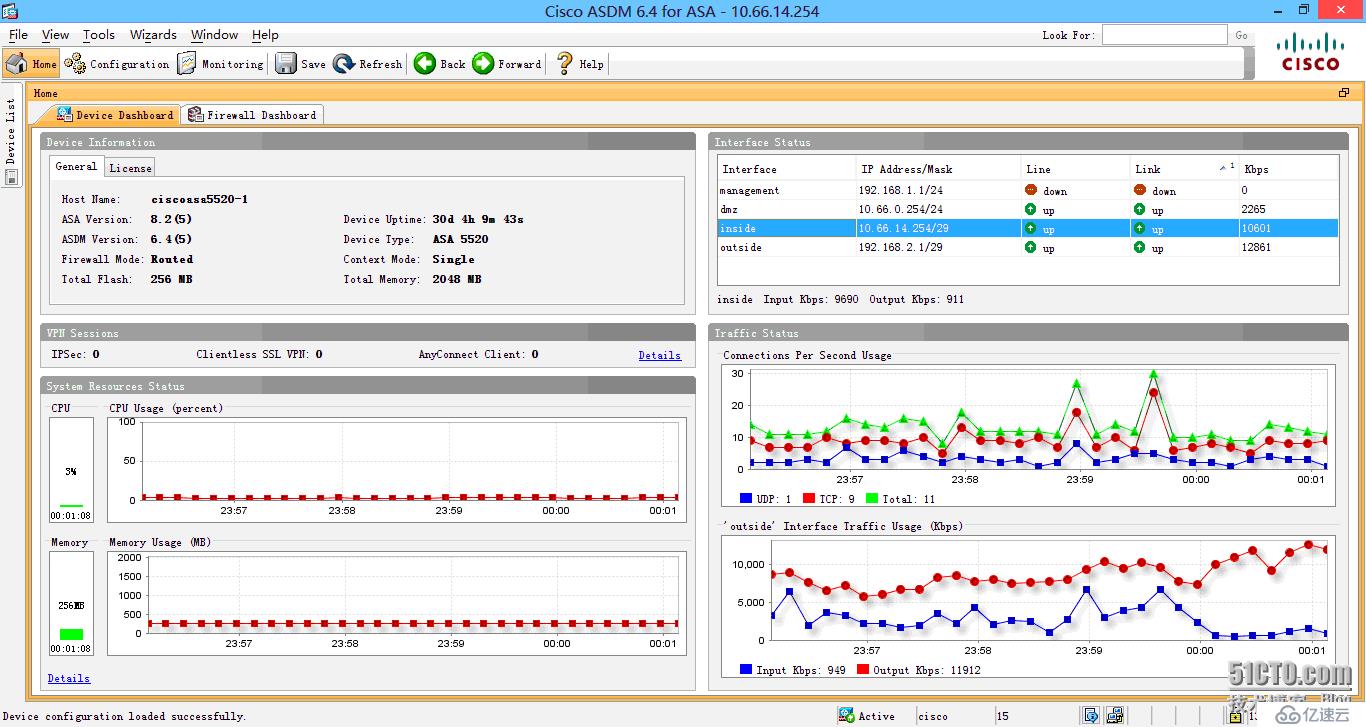Click dmz row Line up icon
Screen dimensions: 1366x727
point(1031,209)
